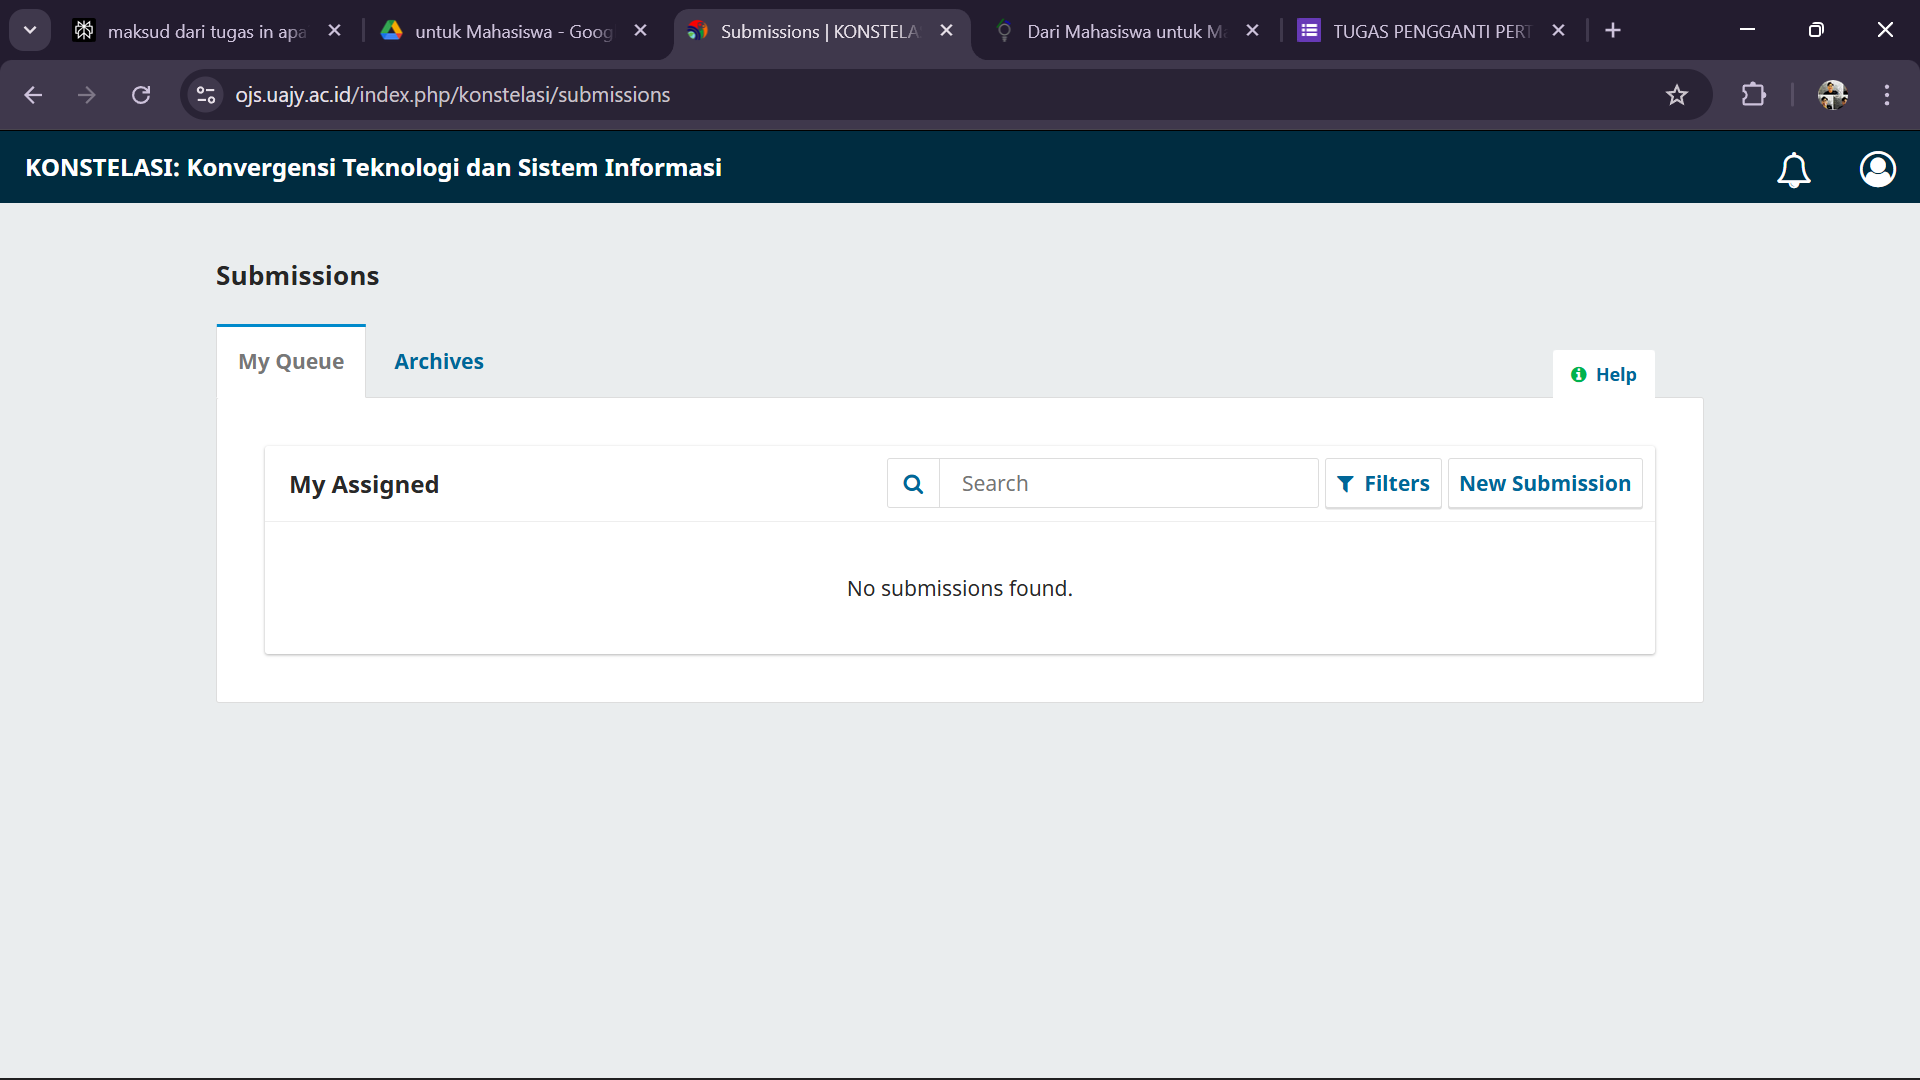Close the Submissions | KONSTELASI tab
Screen dimensions: 1920x1080
947,31
